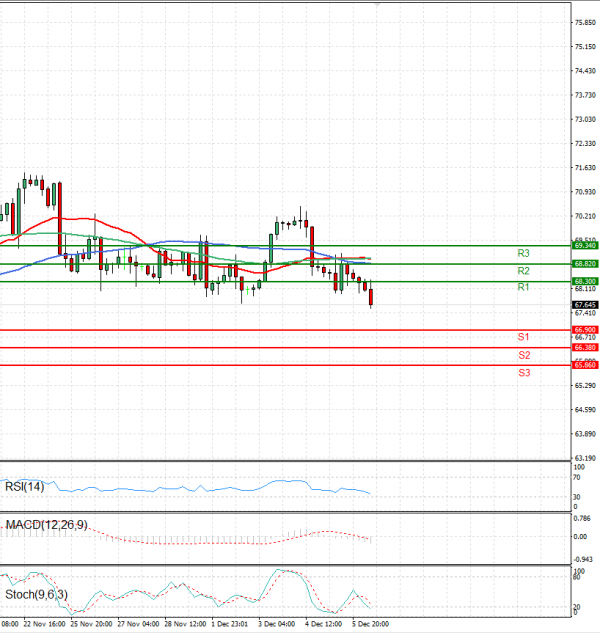Click the Stoch(9,6,3) indicator label
Image resolution: width=600 pixels, height=633 pixels.
click(x=37, y=594)
